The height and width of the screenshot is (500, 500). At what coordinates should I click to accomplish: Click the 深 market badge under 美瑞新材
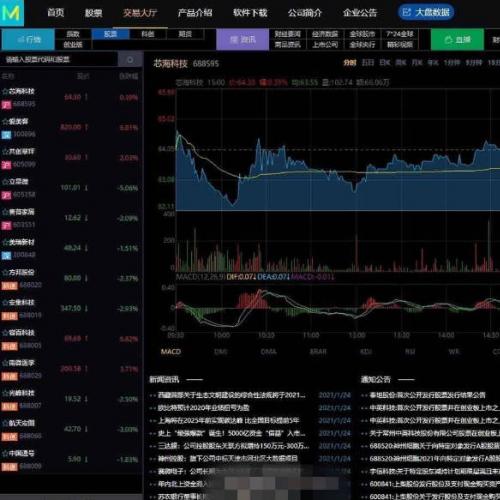pyautogui.click(x=6, y=255)
